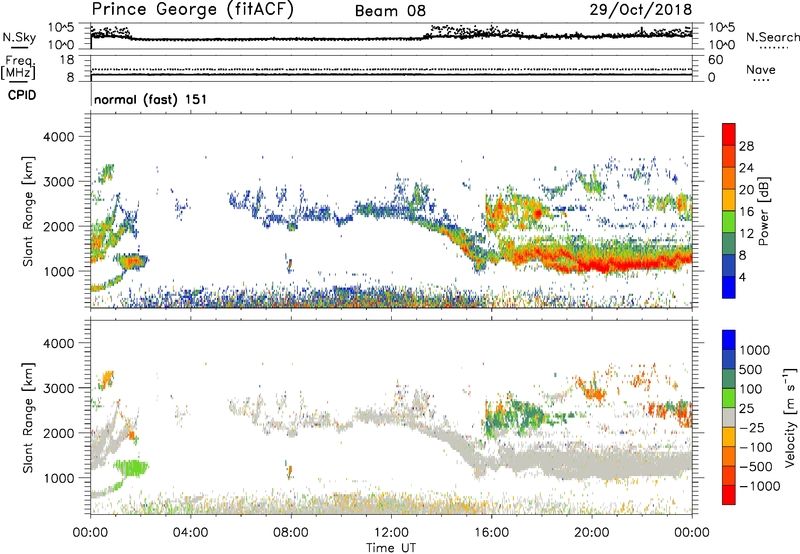Image resolution: width=800 pixels, height=554 pixels.
Task: Click the -25 label on Velocity colorbar
Action: (x=752, y=428)
